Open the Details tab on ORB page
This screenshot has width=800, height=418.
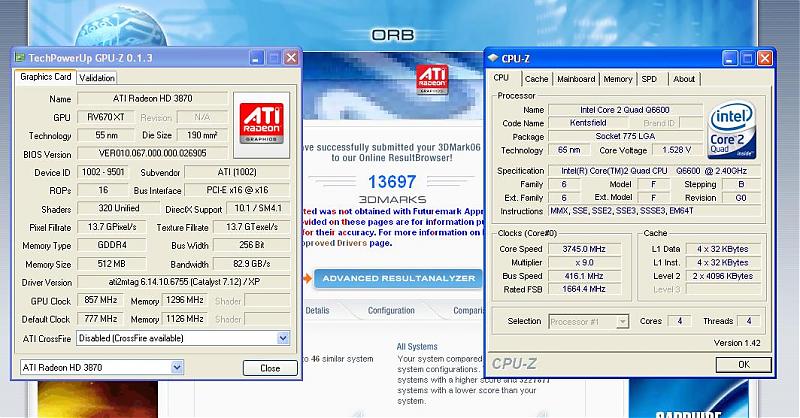pos(317,310)
